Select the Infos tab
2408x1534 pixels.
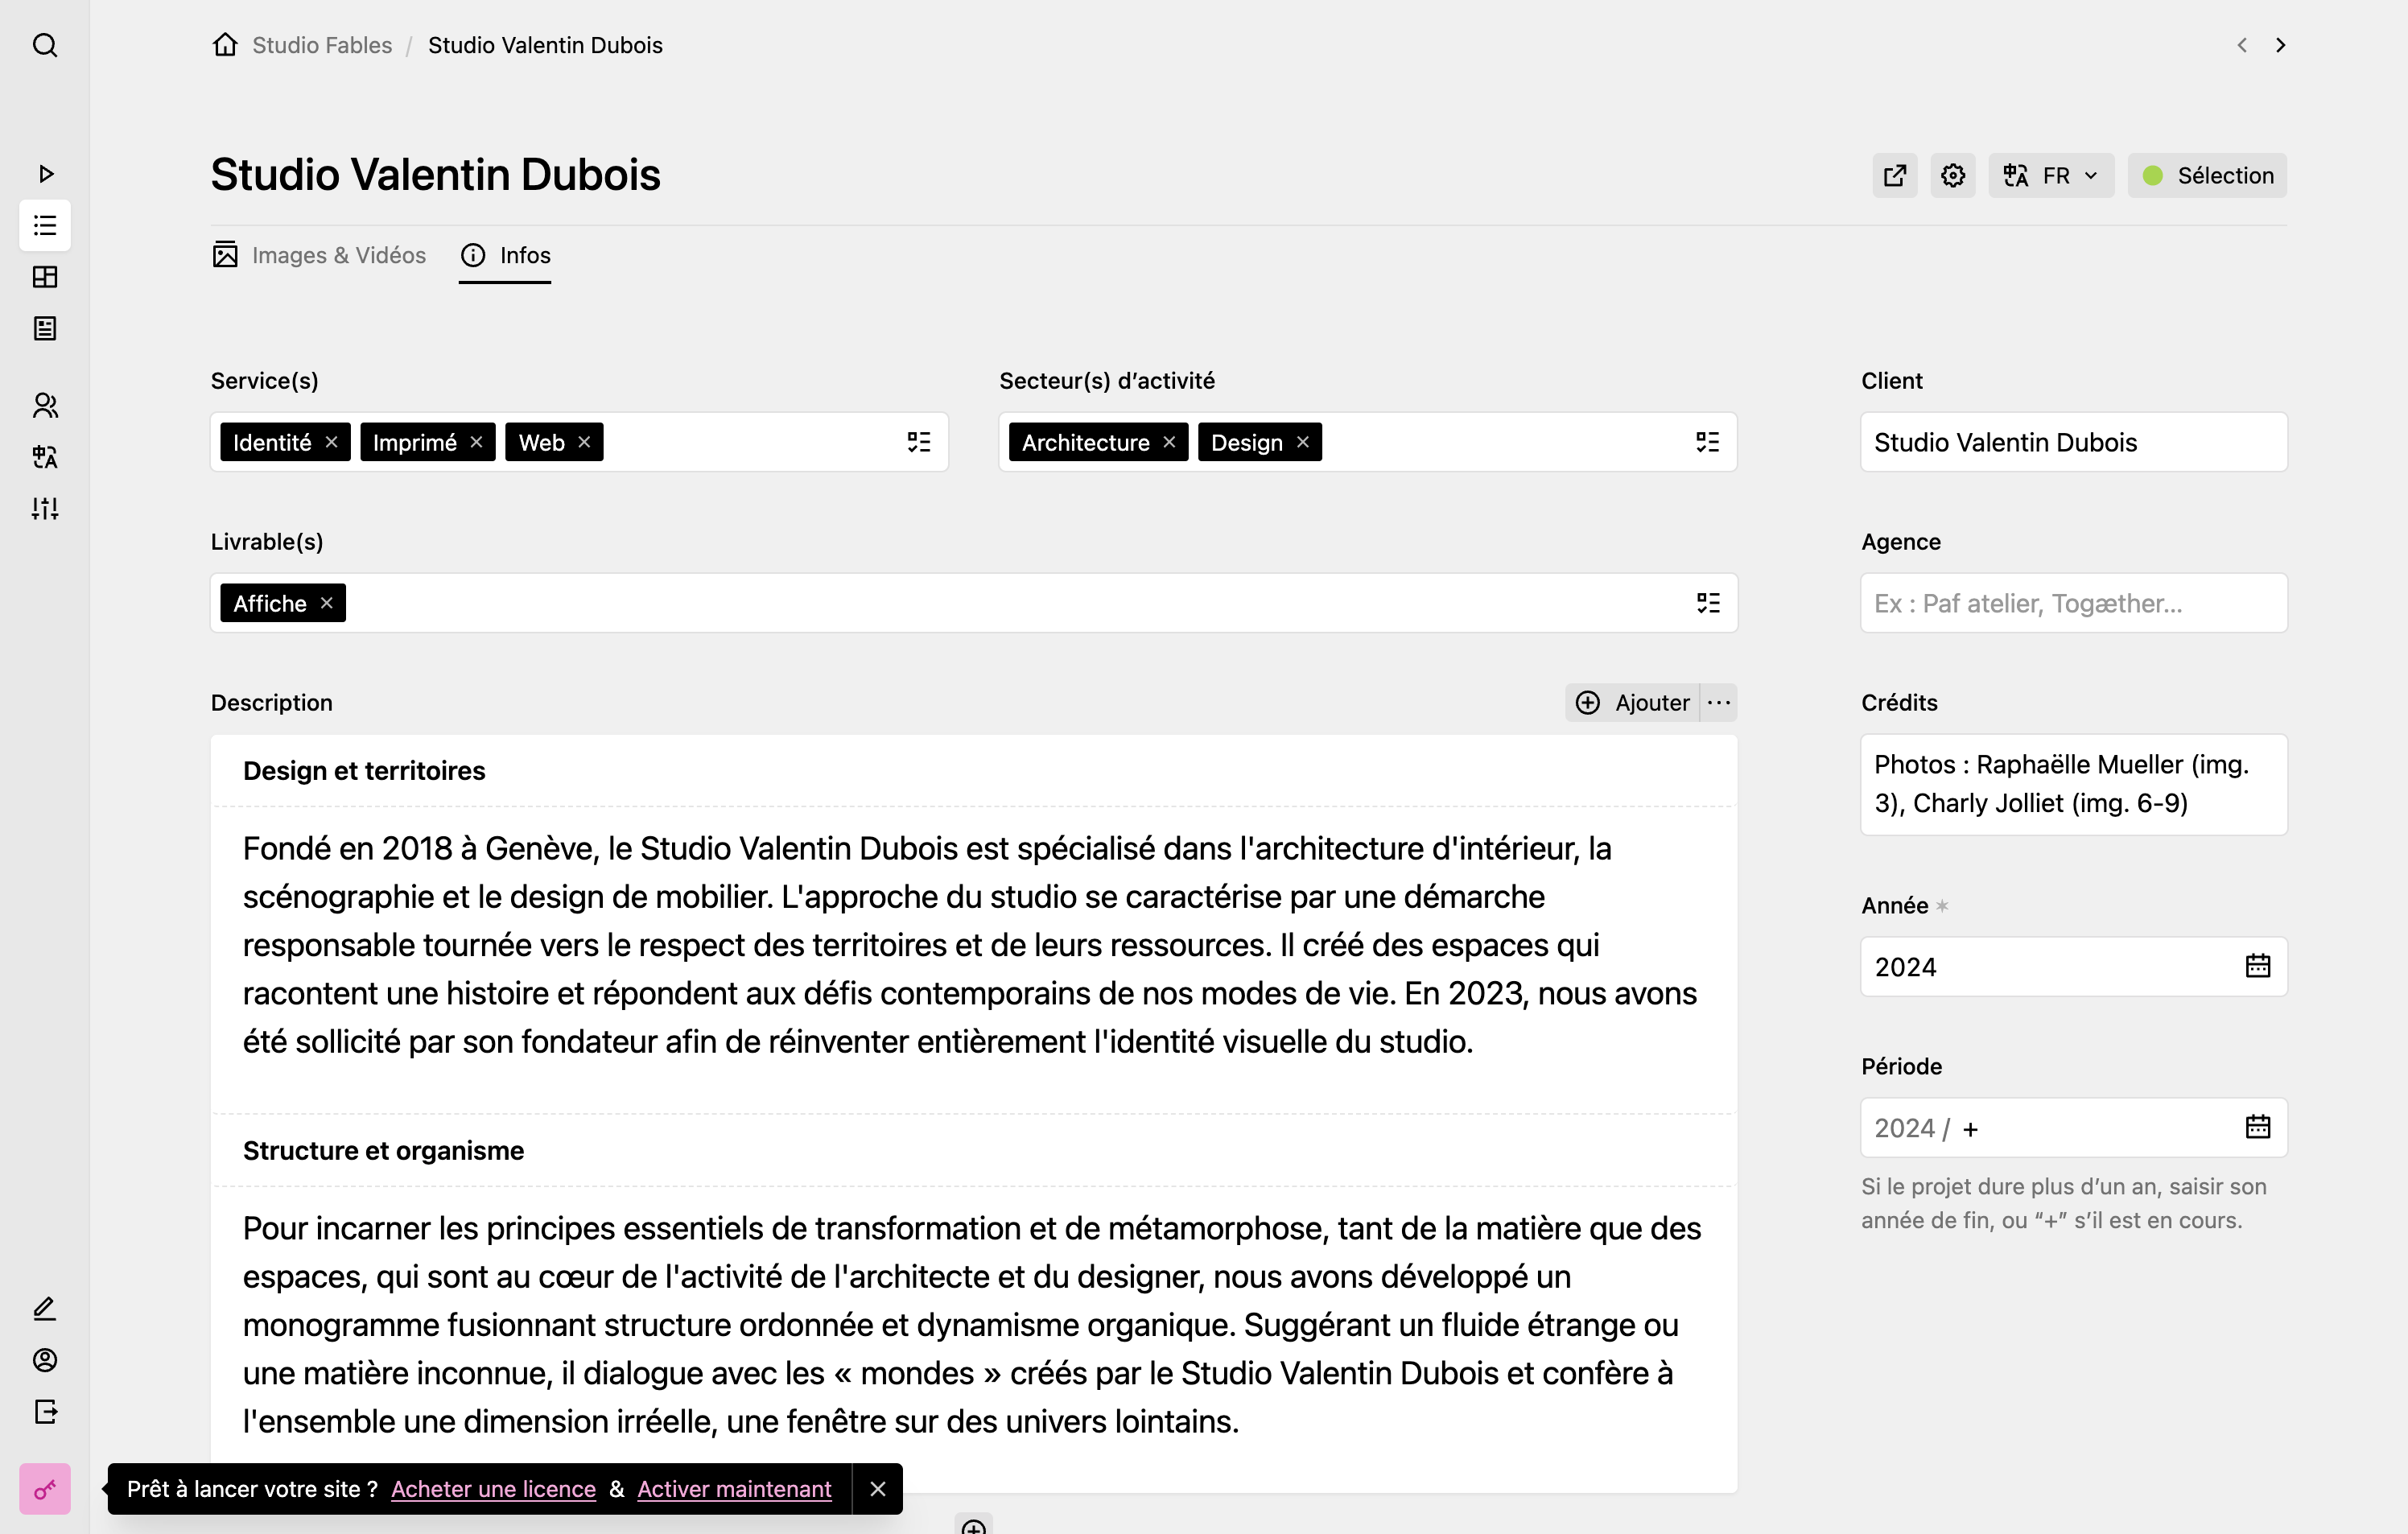click(x=505, y=255)
